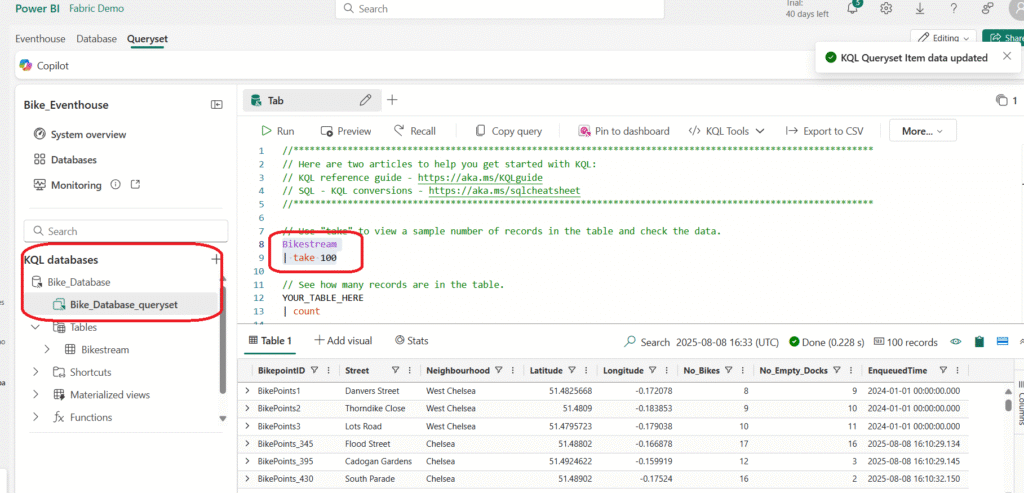This screenshot has height=493, width=1024.
Task: Open the KQL Tools dropdown
Action: [726, 131]
